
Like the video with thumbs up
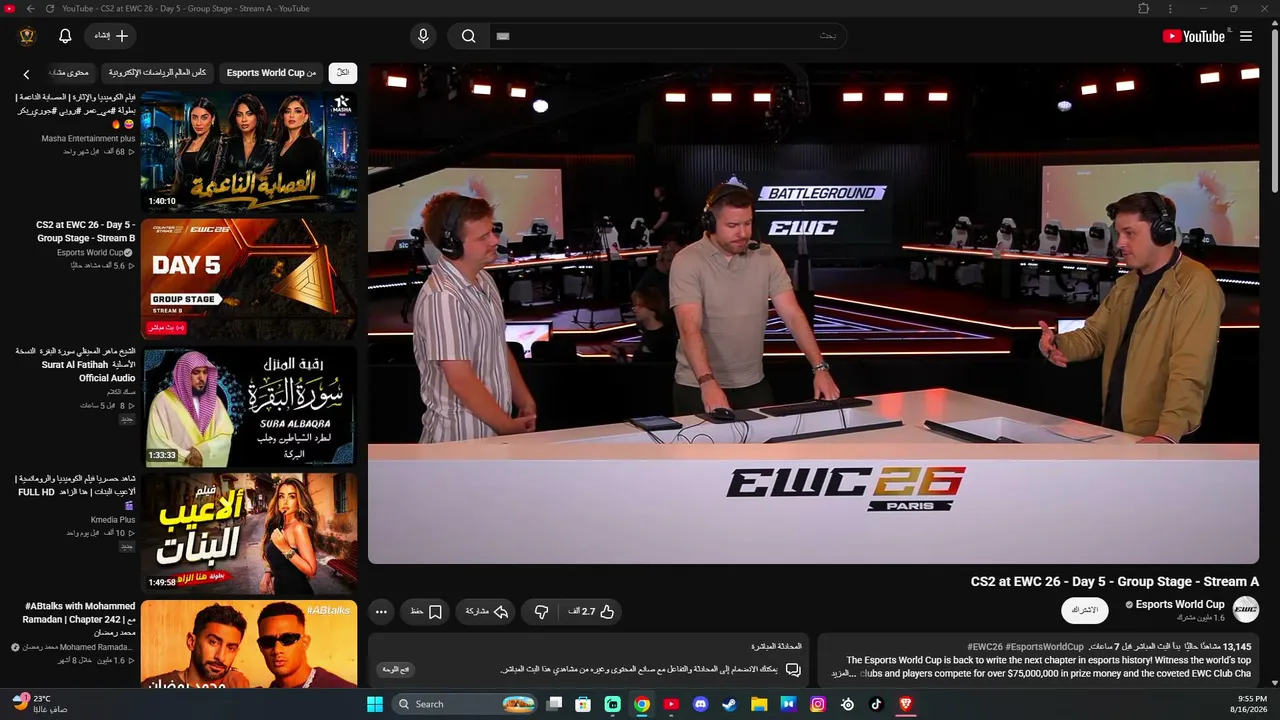click(594, 611)
